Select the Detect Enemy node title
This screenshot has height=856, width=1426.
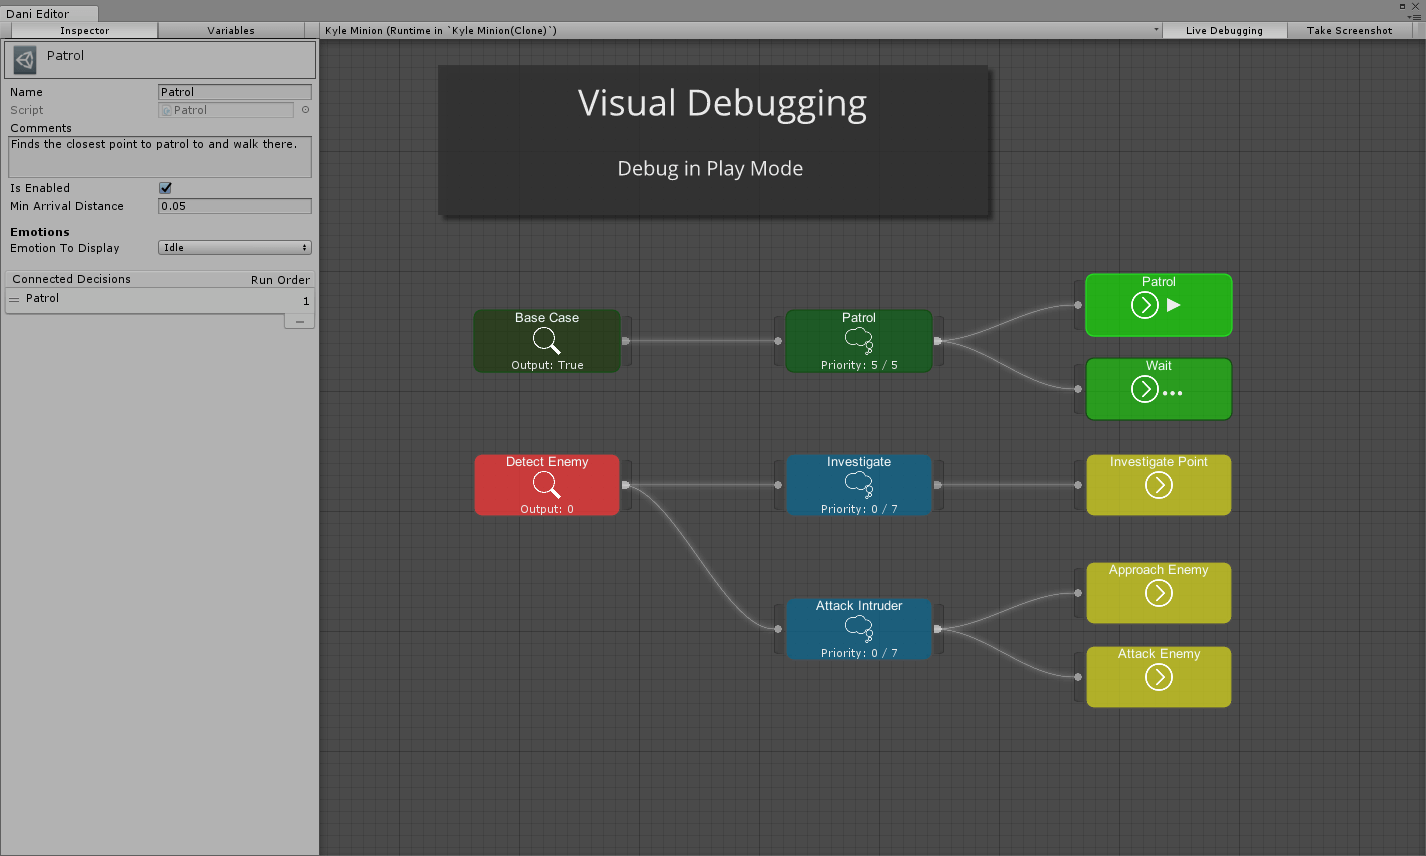(x=547, y=461)
